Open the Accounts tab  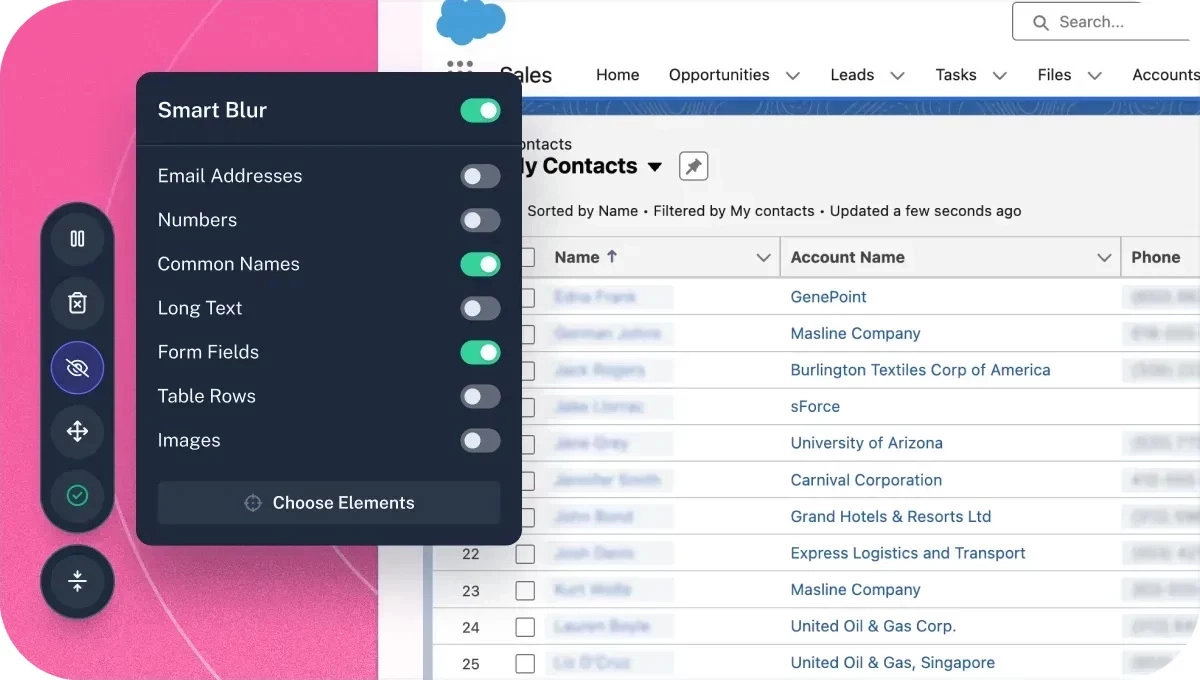coord(1166,75)
